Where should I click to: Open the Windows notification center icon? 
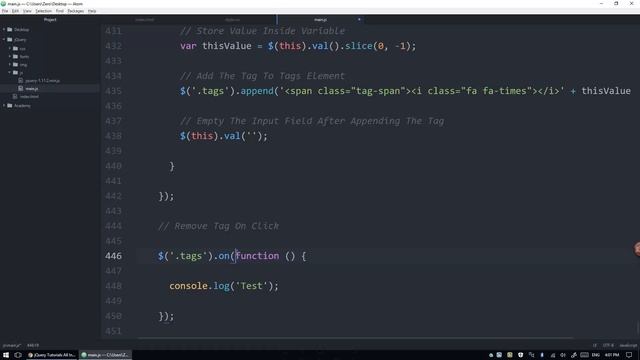pyautogui.click(x=629, y=355)
